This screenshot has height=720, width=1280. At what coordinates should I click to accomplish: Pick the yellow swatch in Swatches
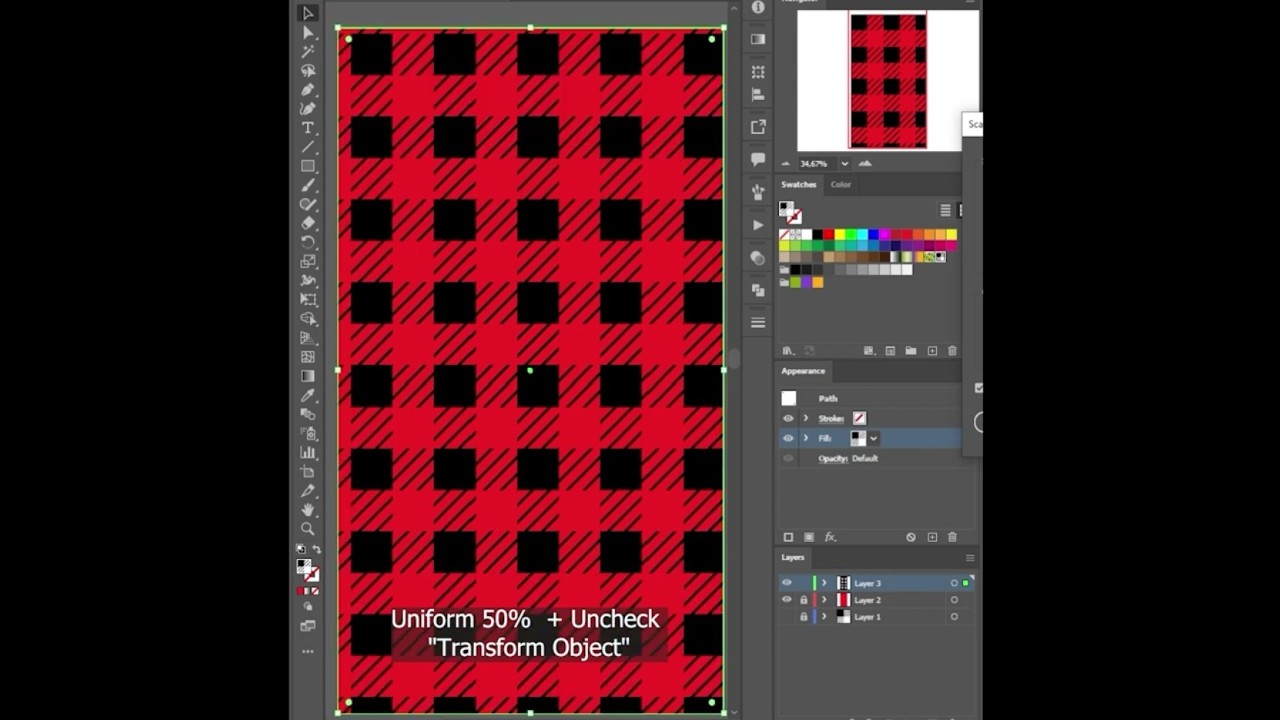(x=840, y=235)
